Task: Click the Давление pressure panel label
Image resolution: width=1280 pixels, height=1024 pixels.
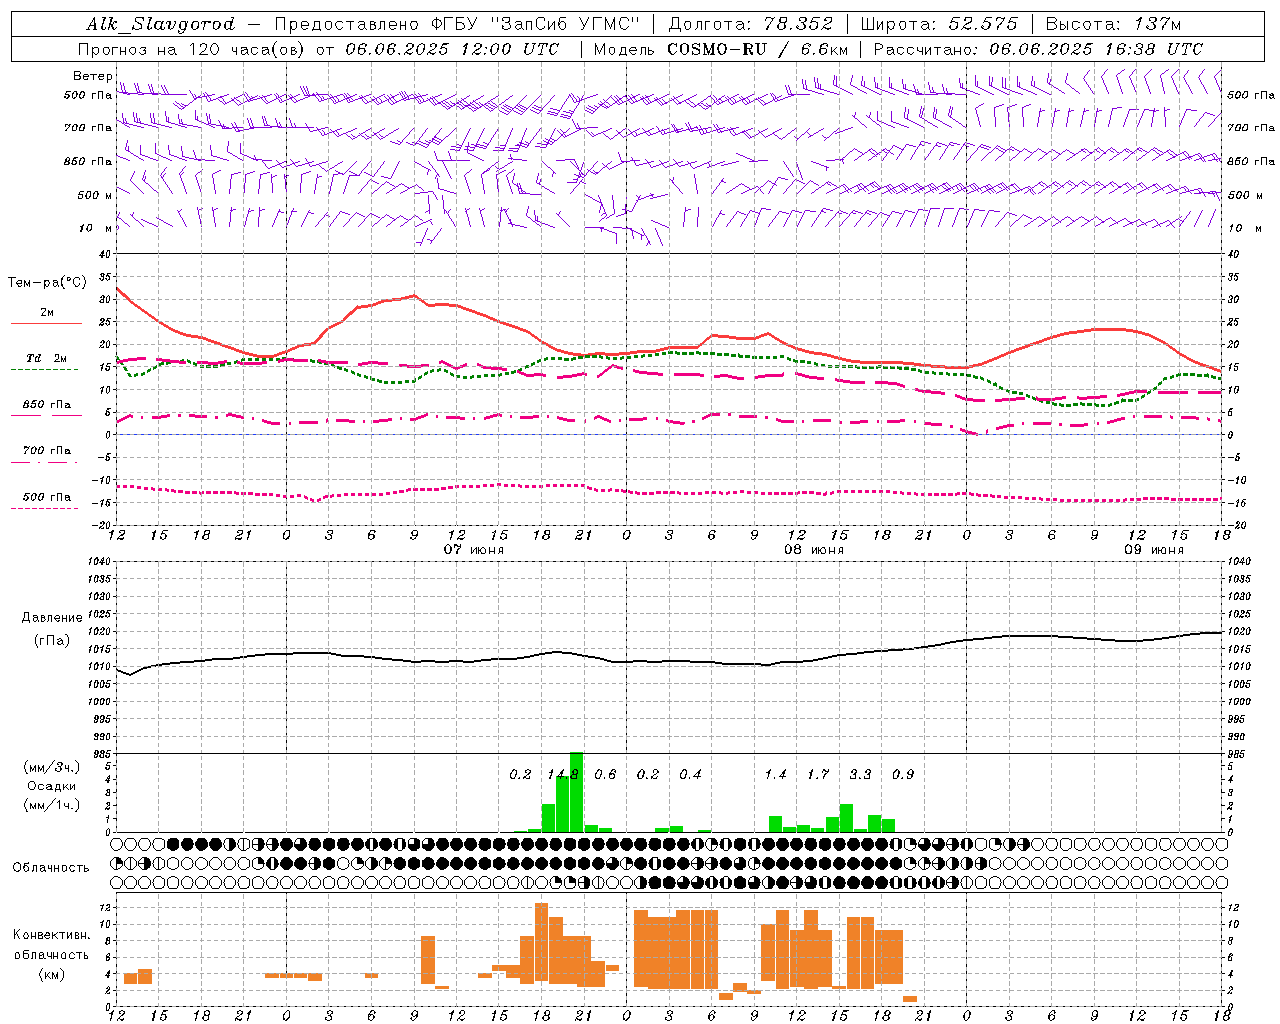Action: tap(51, 618)
